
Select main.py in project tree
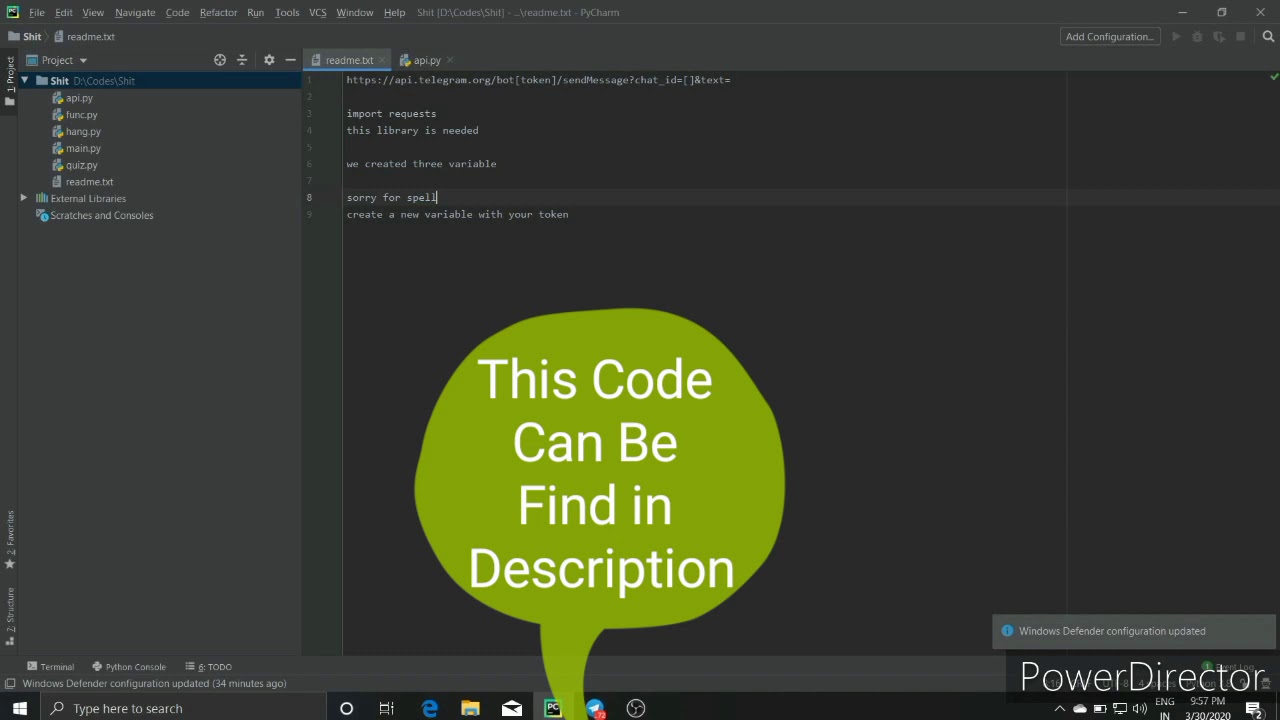[x=83, y=148]
